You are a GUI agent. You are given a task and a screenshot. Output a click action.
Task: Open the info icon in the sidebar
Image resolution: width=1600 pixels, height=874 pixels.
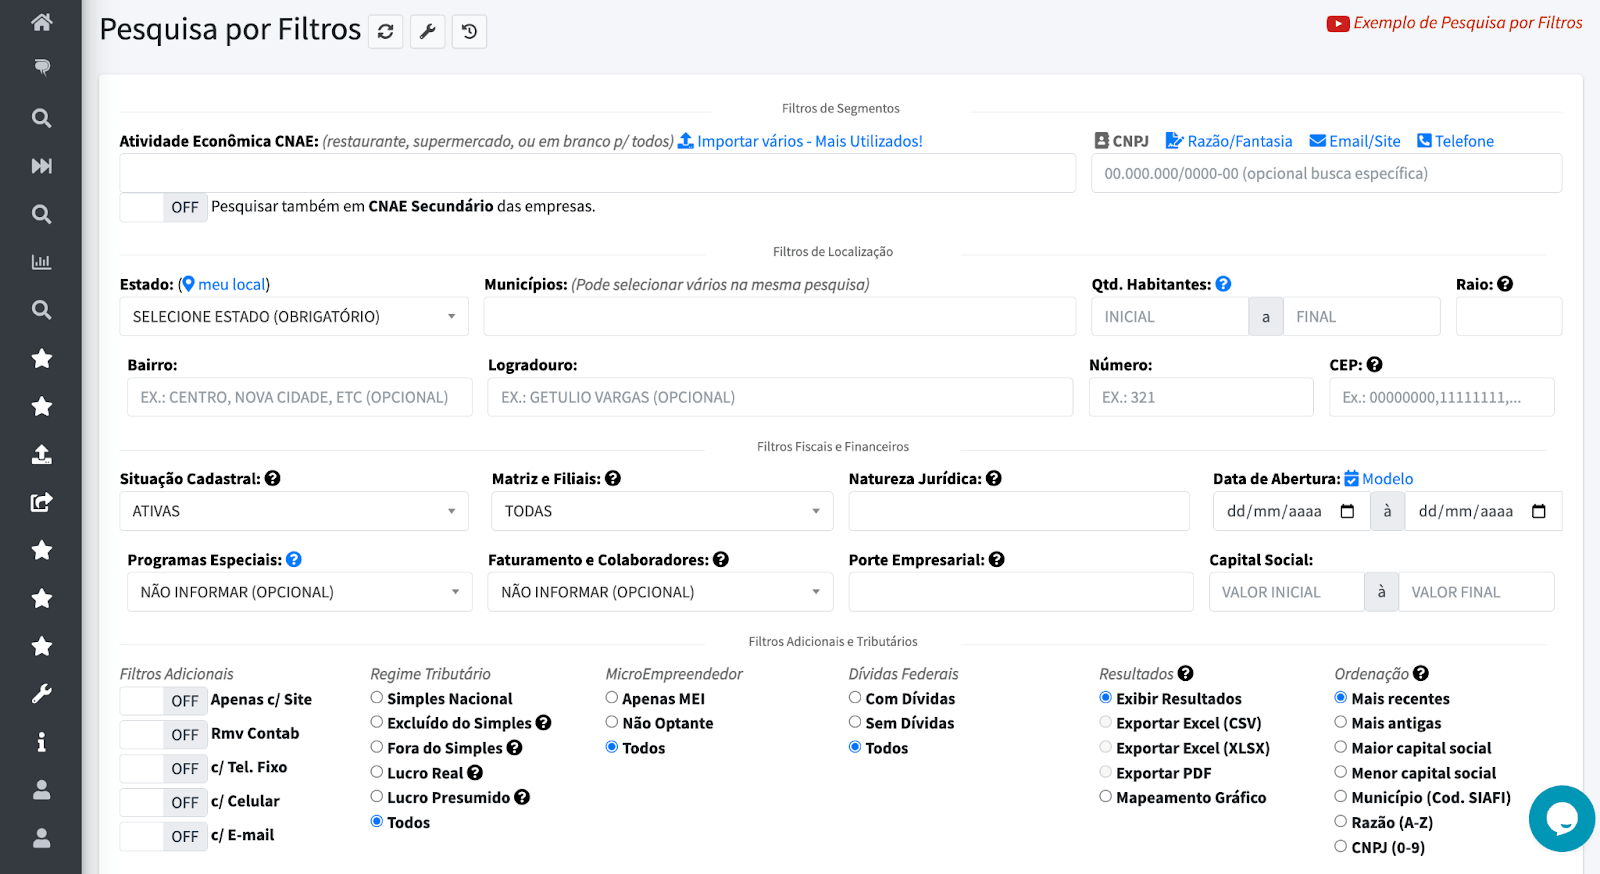click(x=41, y=742)
